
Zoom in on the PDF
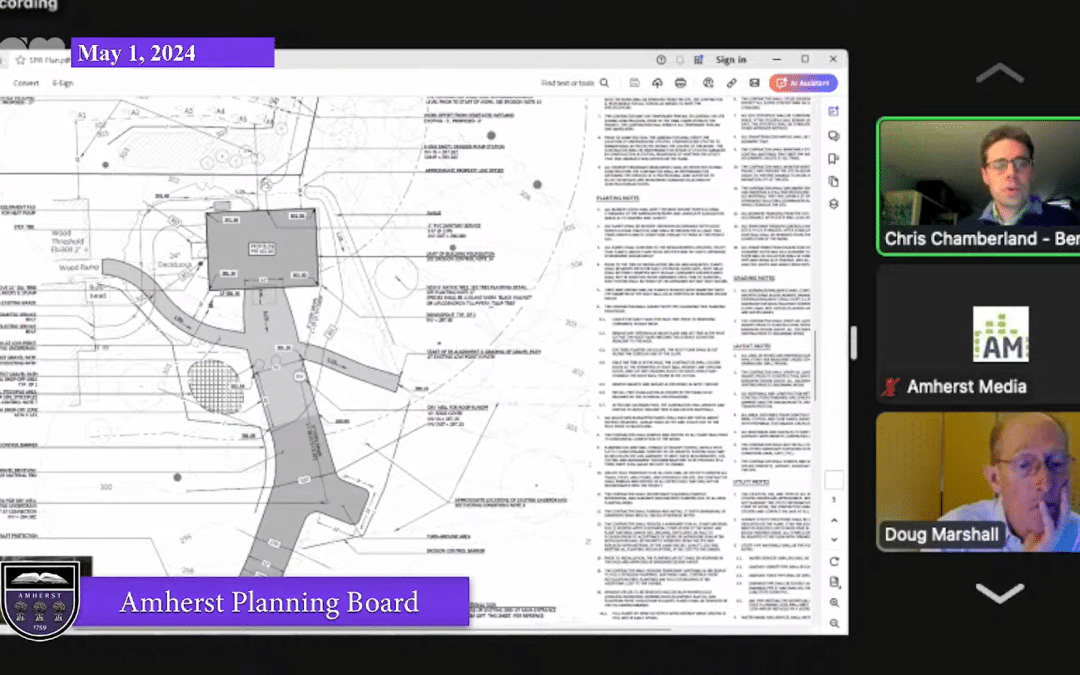834,603
